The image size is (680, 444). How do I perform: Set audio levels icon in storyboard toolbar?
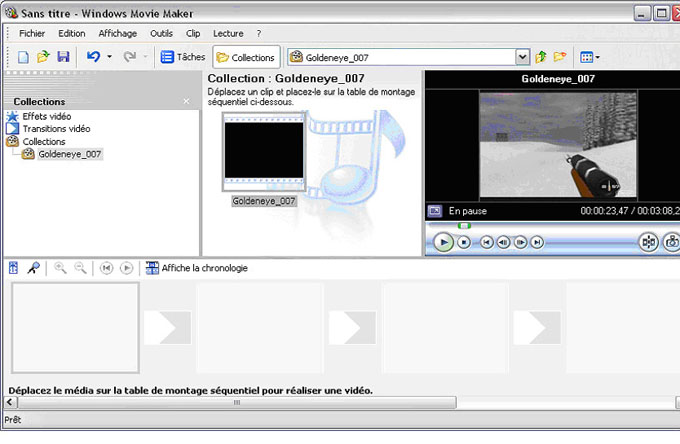pos(13,268)
